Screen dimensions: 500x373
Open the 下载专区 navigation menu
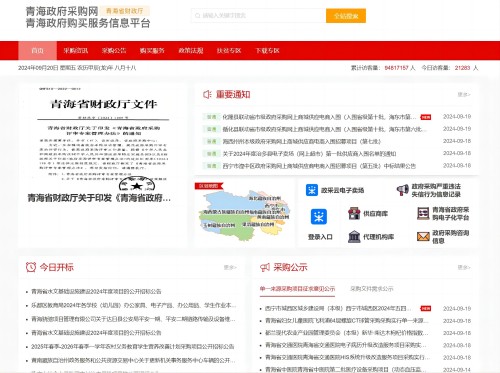click(267, 51)
